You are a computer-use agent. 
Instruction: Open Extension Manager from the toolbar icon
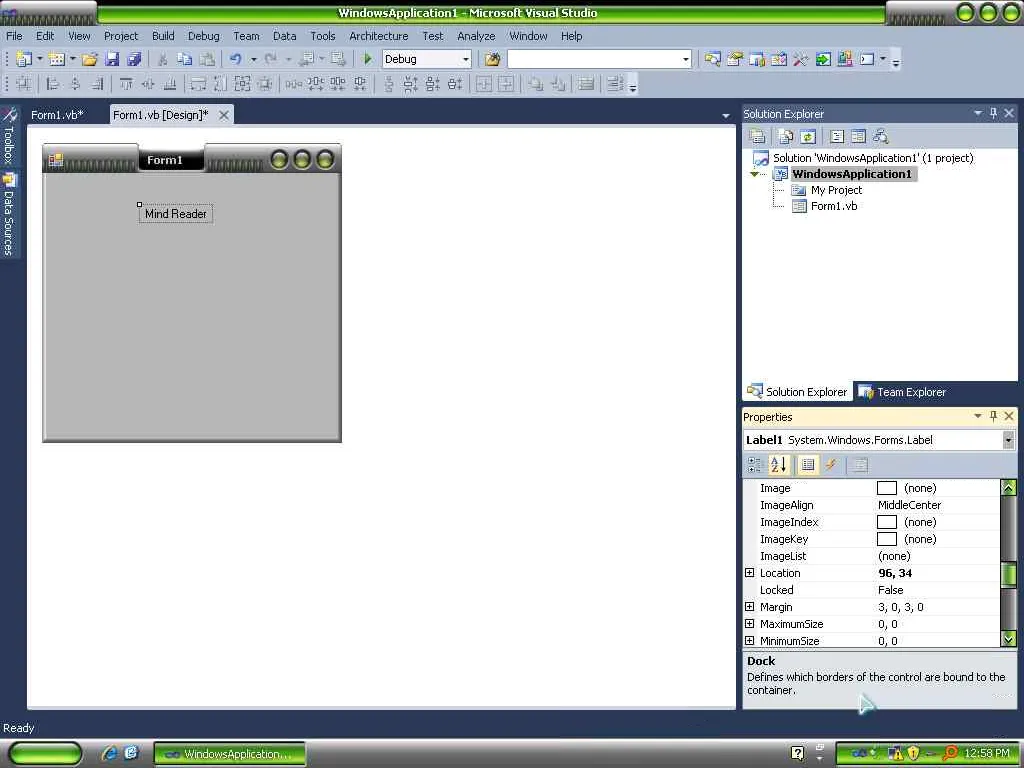[x=845, y=59]
